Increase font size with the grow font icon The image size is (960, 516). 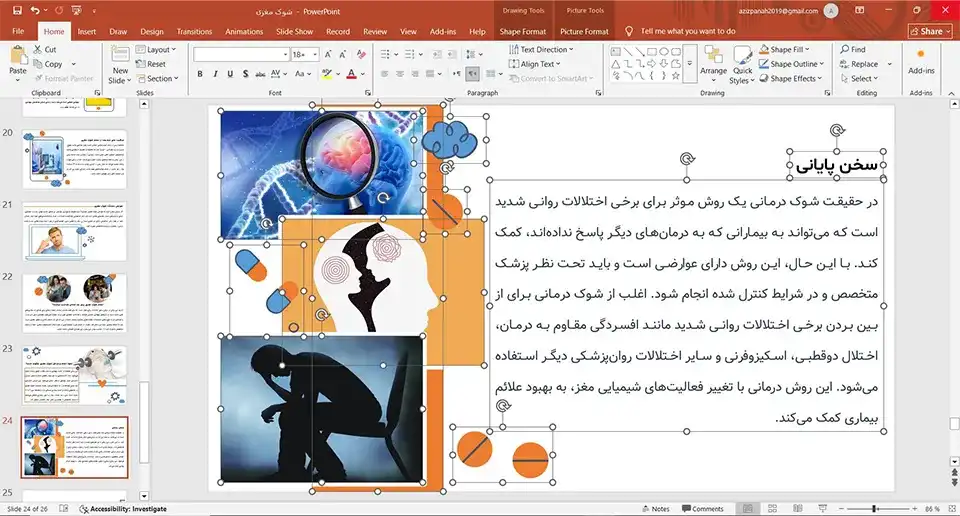click(328, 54)
